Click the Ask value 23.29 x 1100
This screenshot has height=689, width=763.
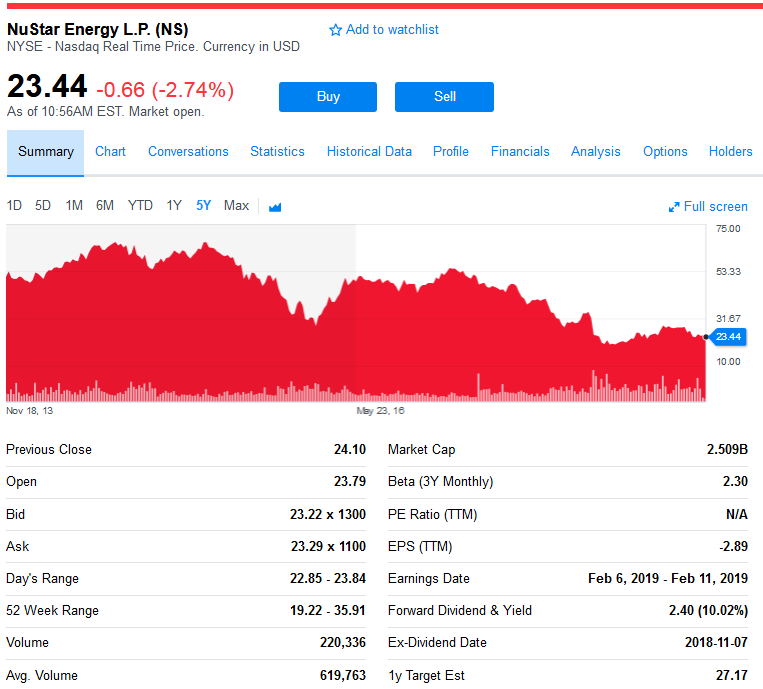(328, 547)
